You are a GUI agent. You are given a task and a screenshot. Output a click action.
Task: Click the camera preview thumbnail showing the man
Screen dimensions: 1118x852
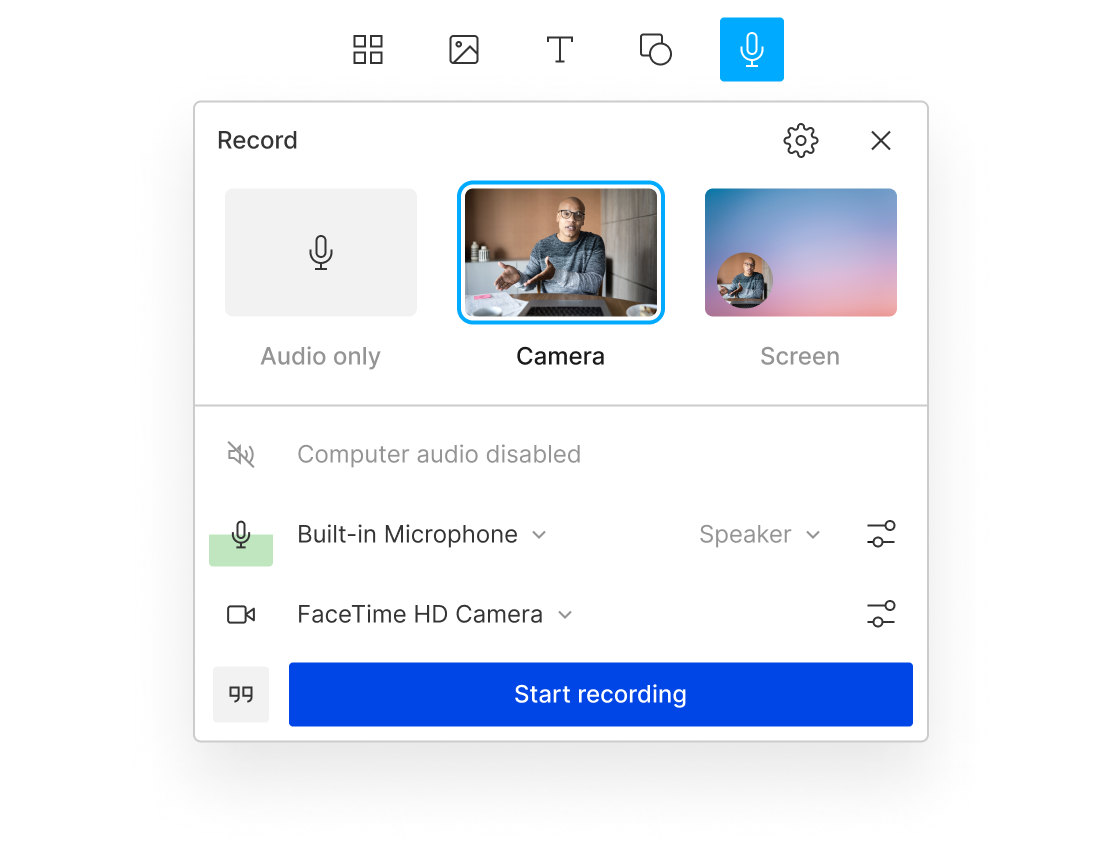click(x=560, y=252)
